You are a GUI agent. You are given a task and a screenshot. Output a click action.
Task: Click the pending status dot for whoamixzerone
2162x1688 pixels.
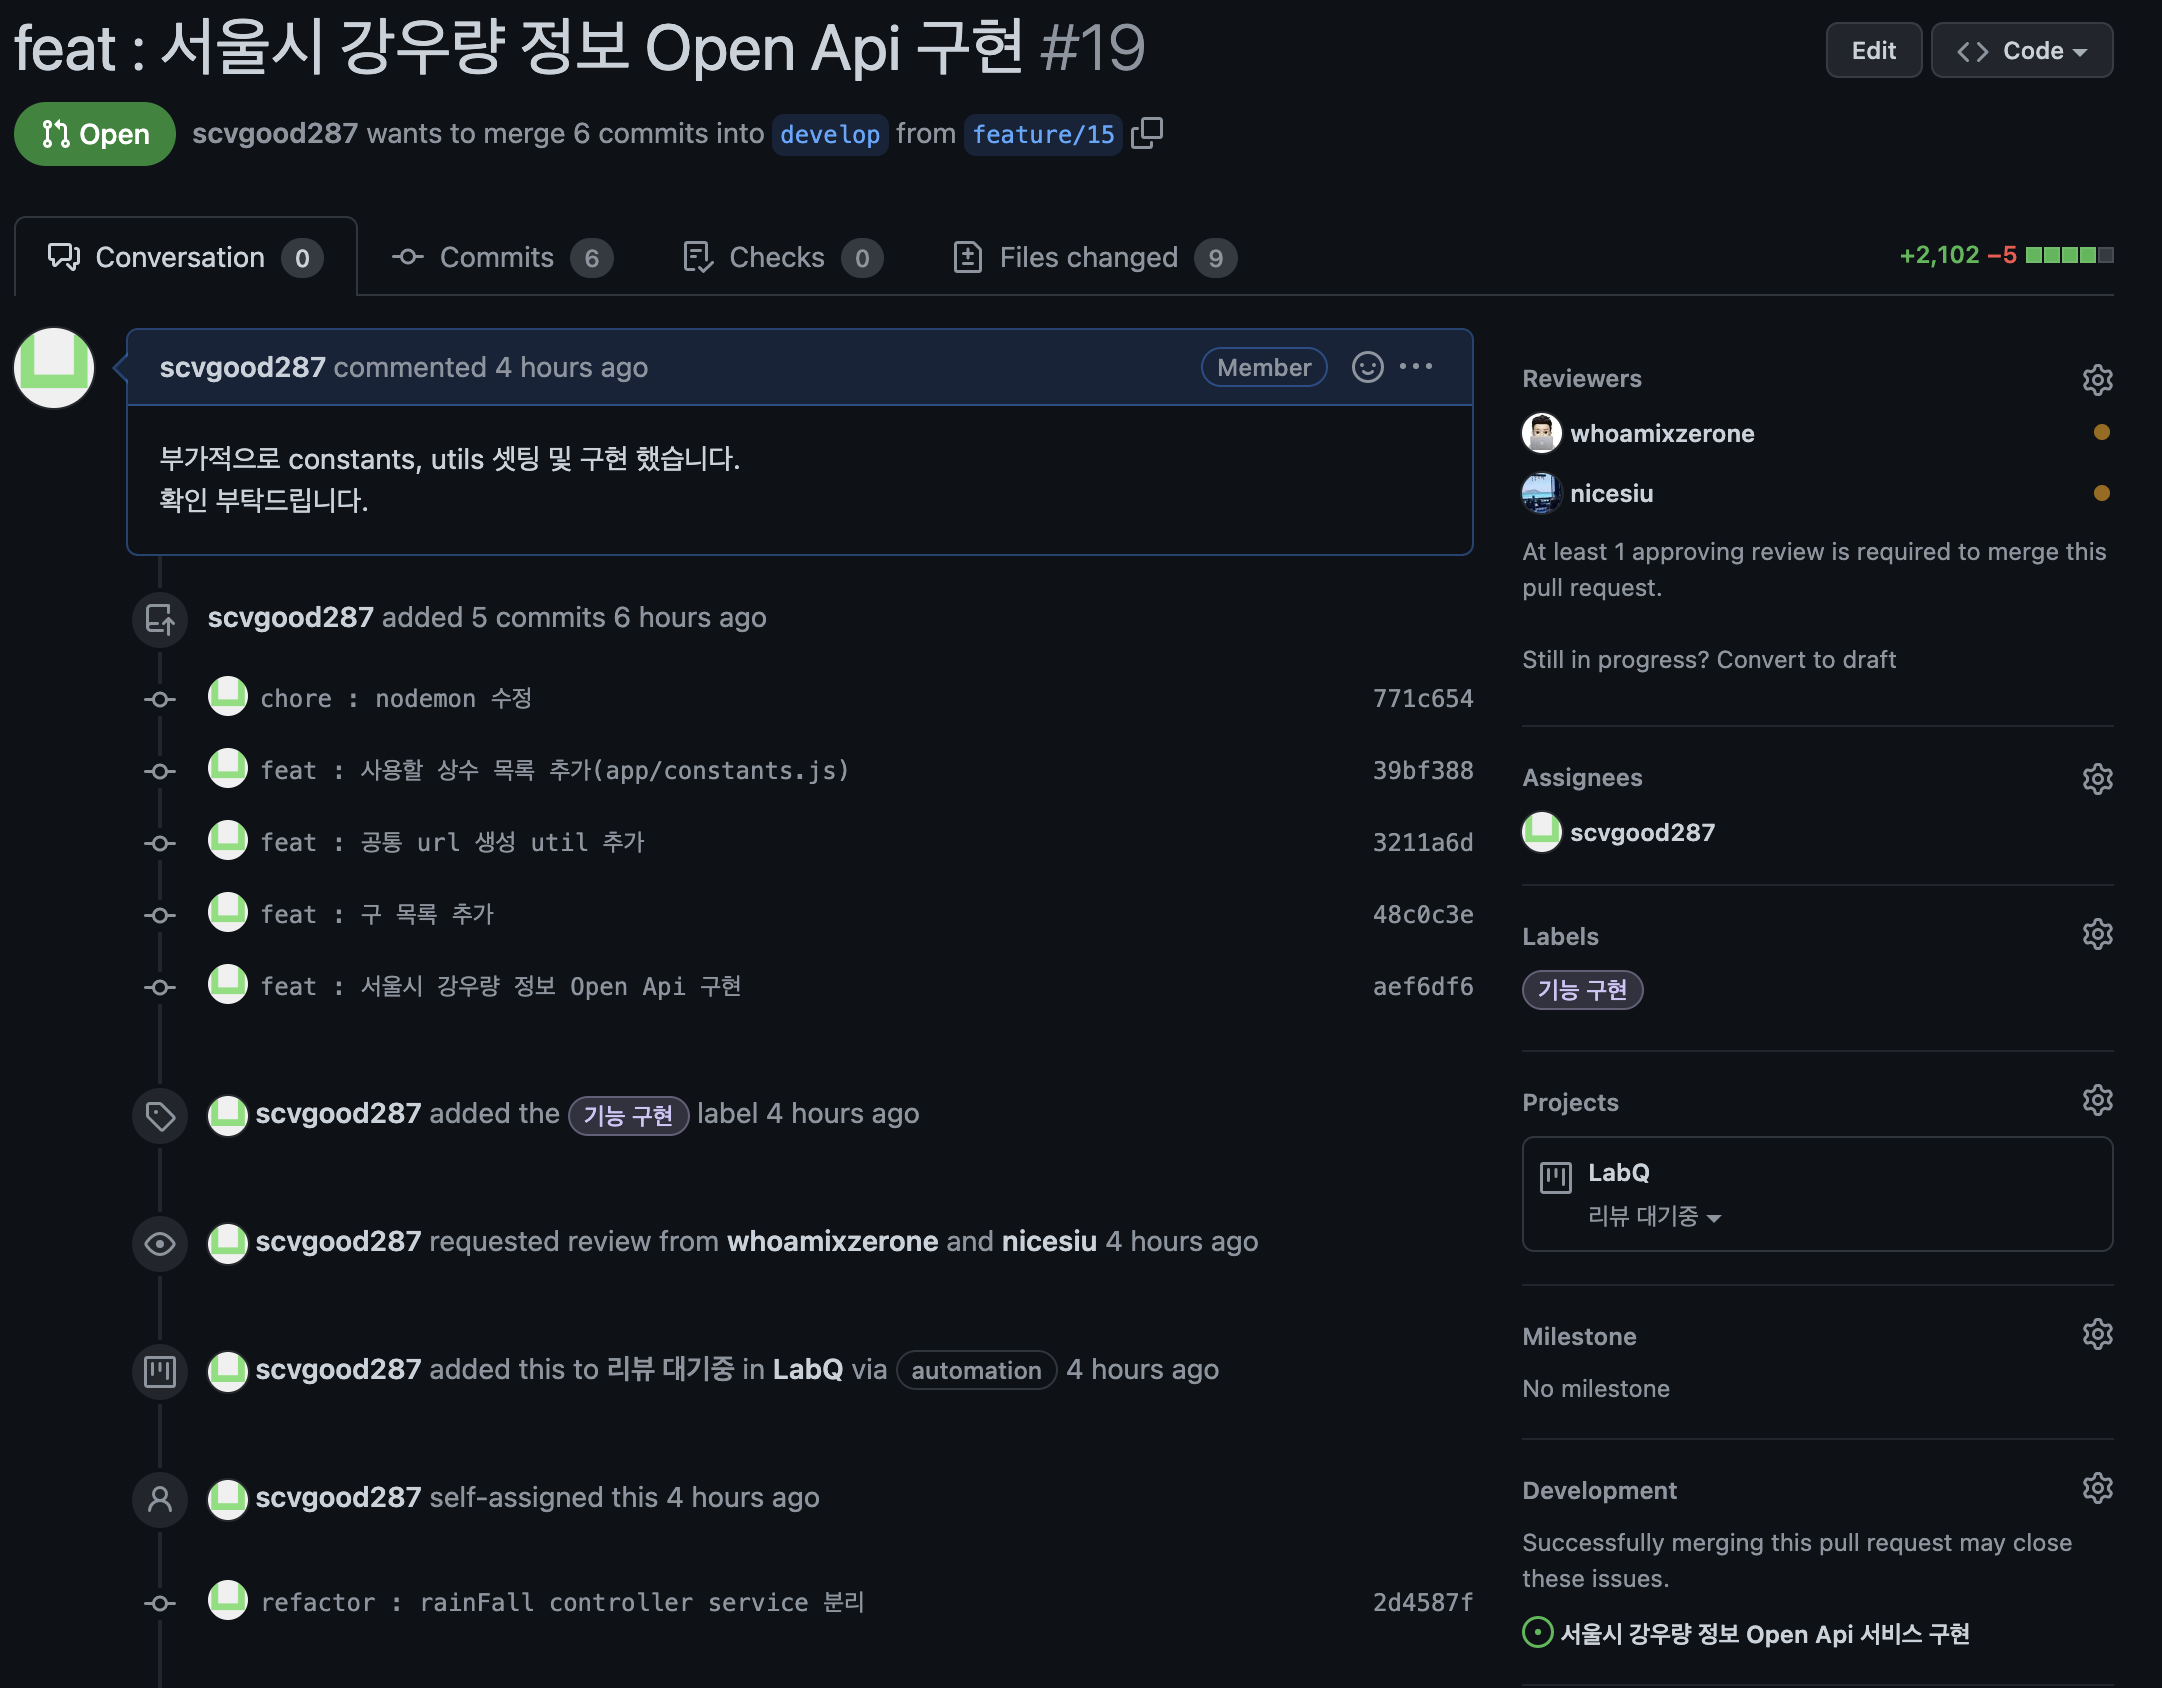pyautogui.click(x=2101, y=432)
